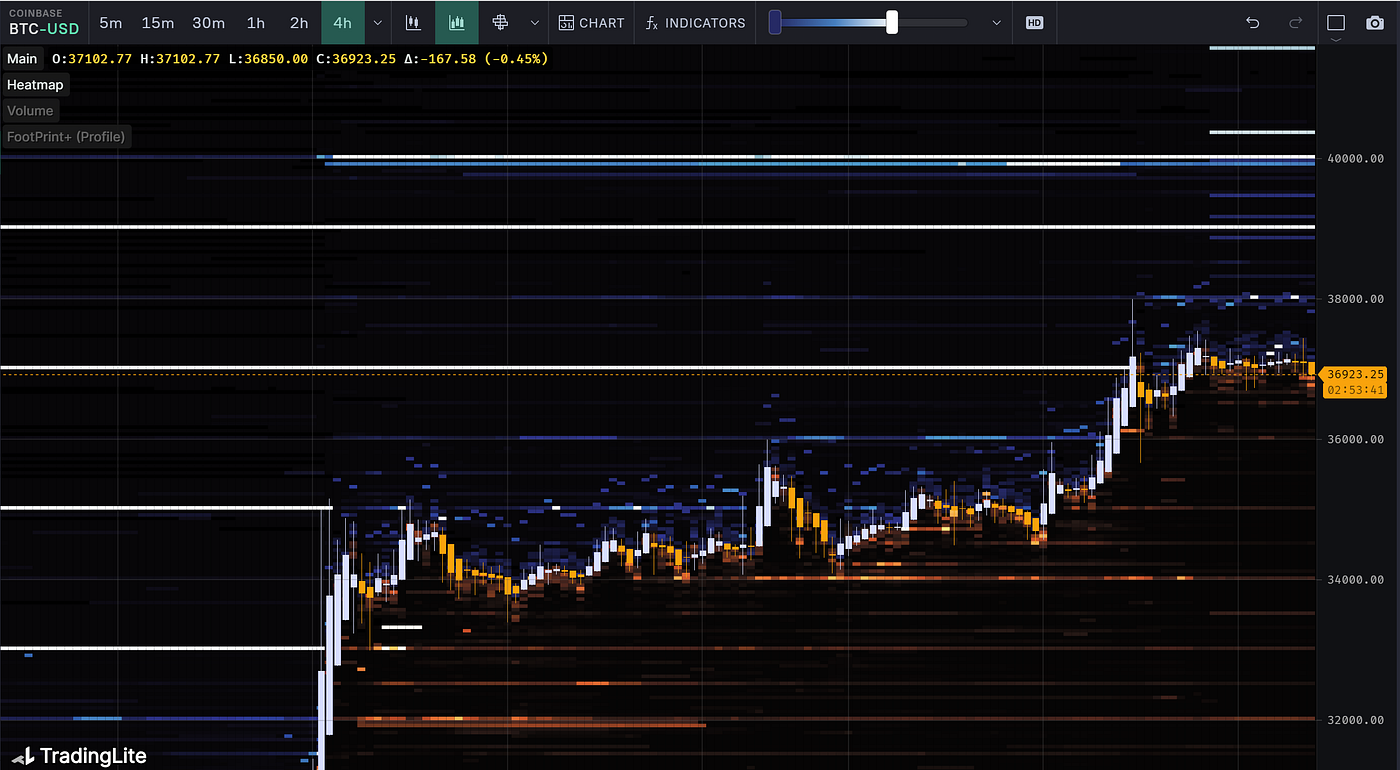Select the 4h timeframe
Viewport: 1400px width, 770px height.
coord(342,22)
